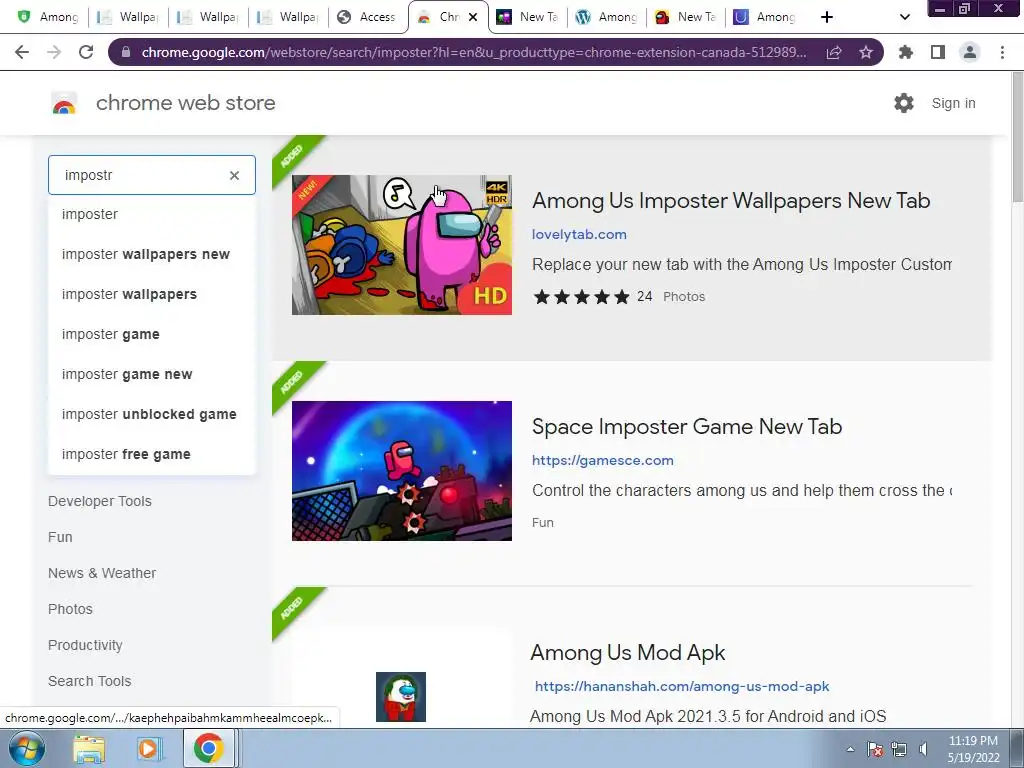
Task: Clear the search box with the X
Action: (x=234, y=175)
